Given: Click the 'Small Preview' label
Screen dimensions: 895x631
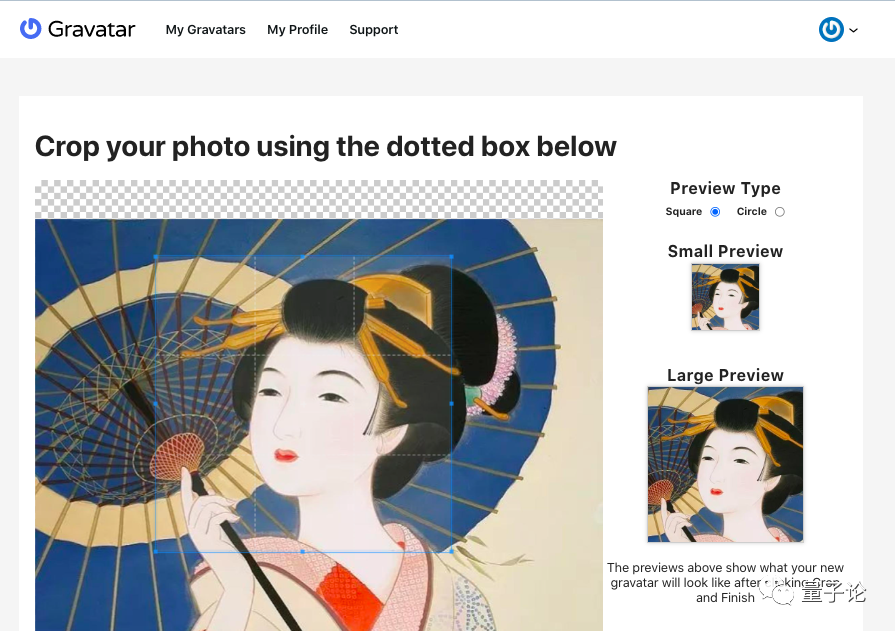Looking at the screenshot, I should [x=725, y=251].
